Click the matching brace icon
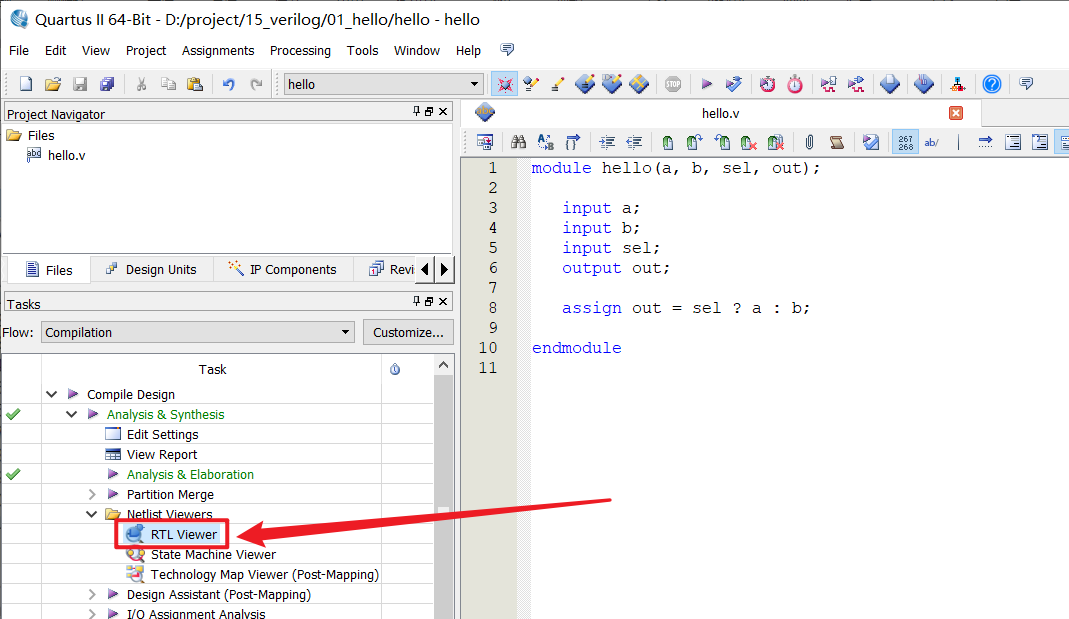1069x619 pixels. coord(573,142)
